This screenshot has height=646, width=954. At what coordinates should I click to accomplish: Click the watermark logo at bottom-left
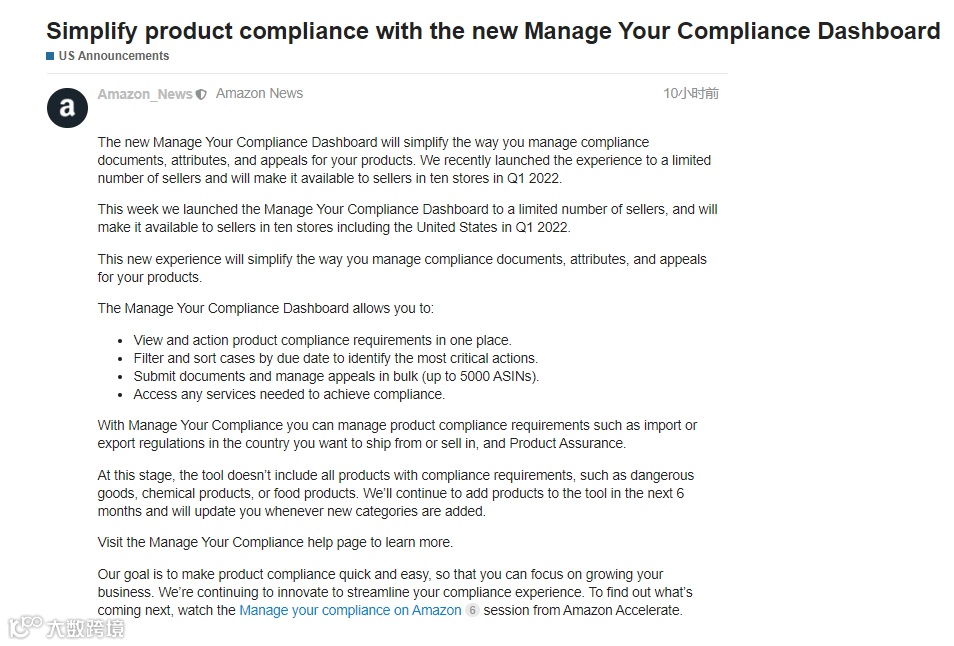coord(66,628)
